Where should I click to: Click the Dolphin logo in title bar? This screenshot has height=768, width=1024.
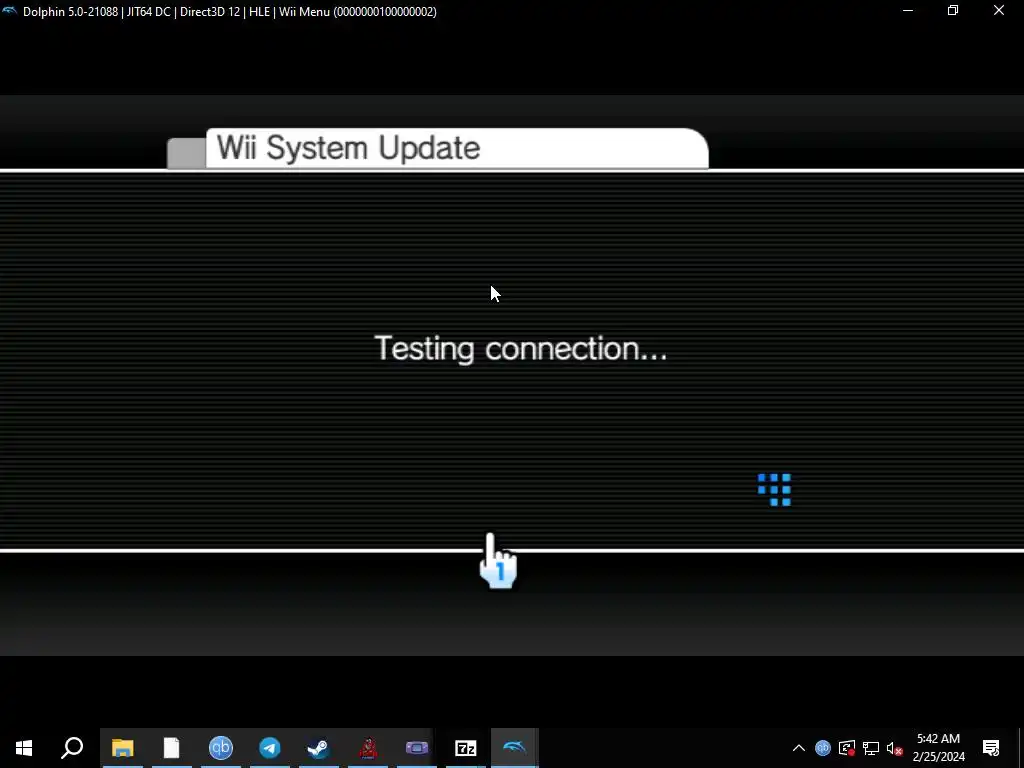9,11
